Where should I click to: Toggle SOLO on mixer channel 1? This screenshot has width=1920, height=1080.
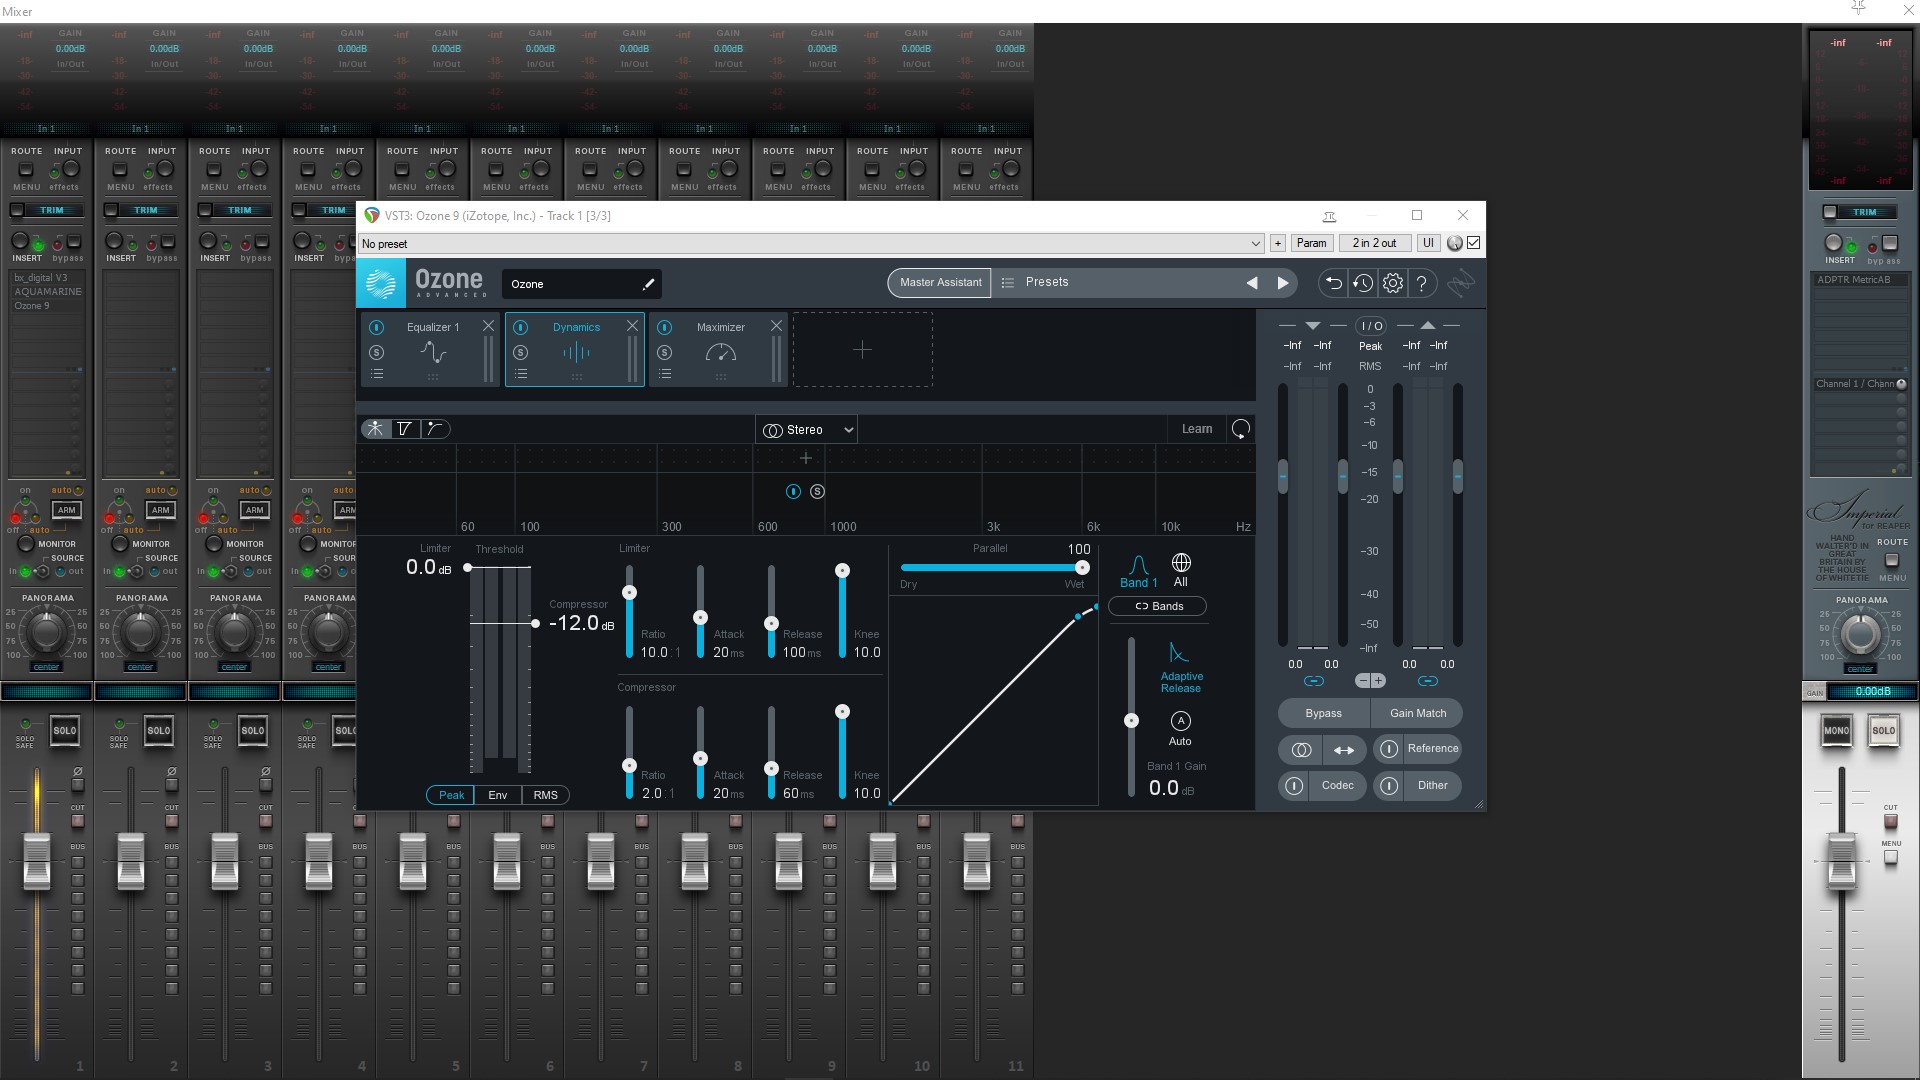coord(64,730)
